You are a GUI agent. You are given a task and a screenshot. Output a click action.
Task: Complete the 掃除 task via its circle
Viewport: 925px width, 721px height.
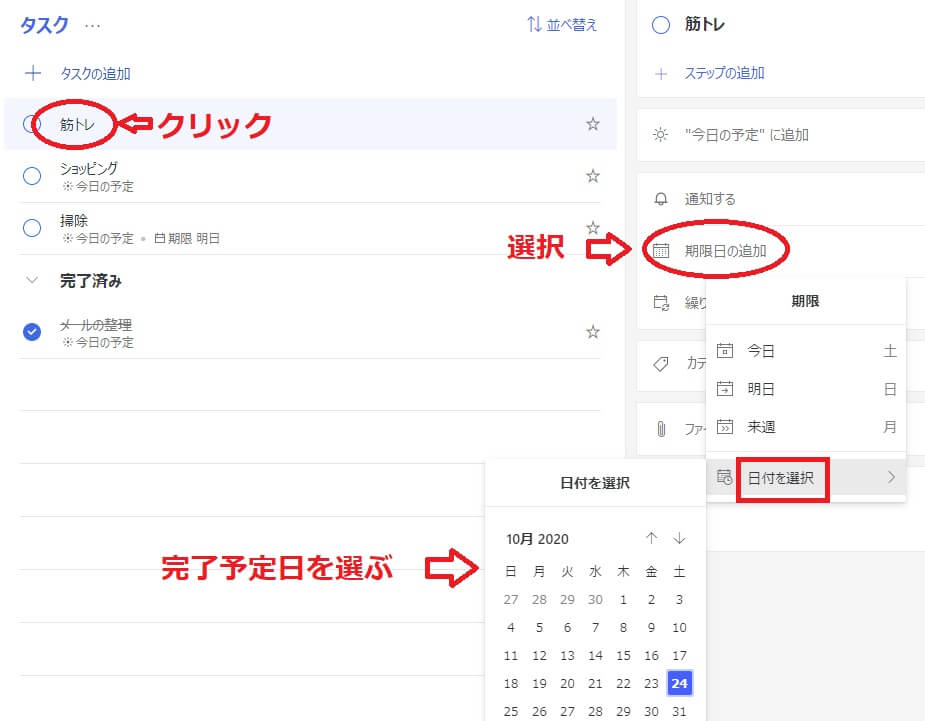pos(32,228)
